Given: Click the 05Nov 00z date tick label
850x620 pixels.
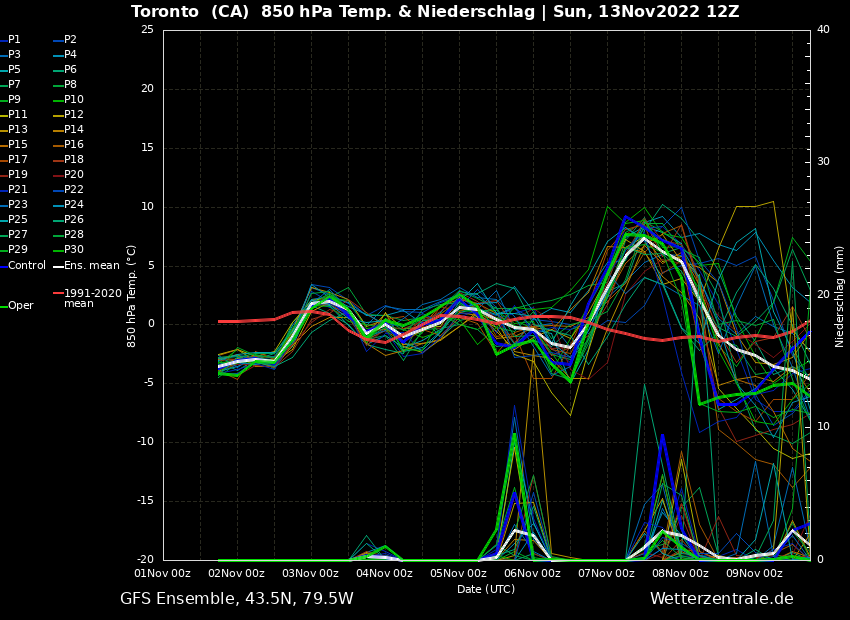Looking at the screenshot, I should point(458,574).
